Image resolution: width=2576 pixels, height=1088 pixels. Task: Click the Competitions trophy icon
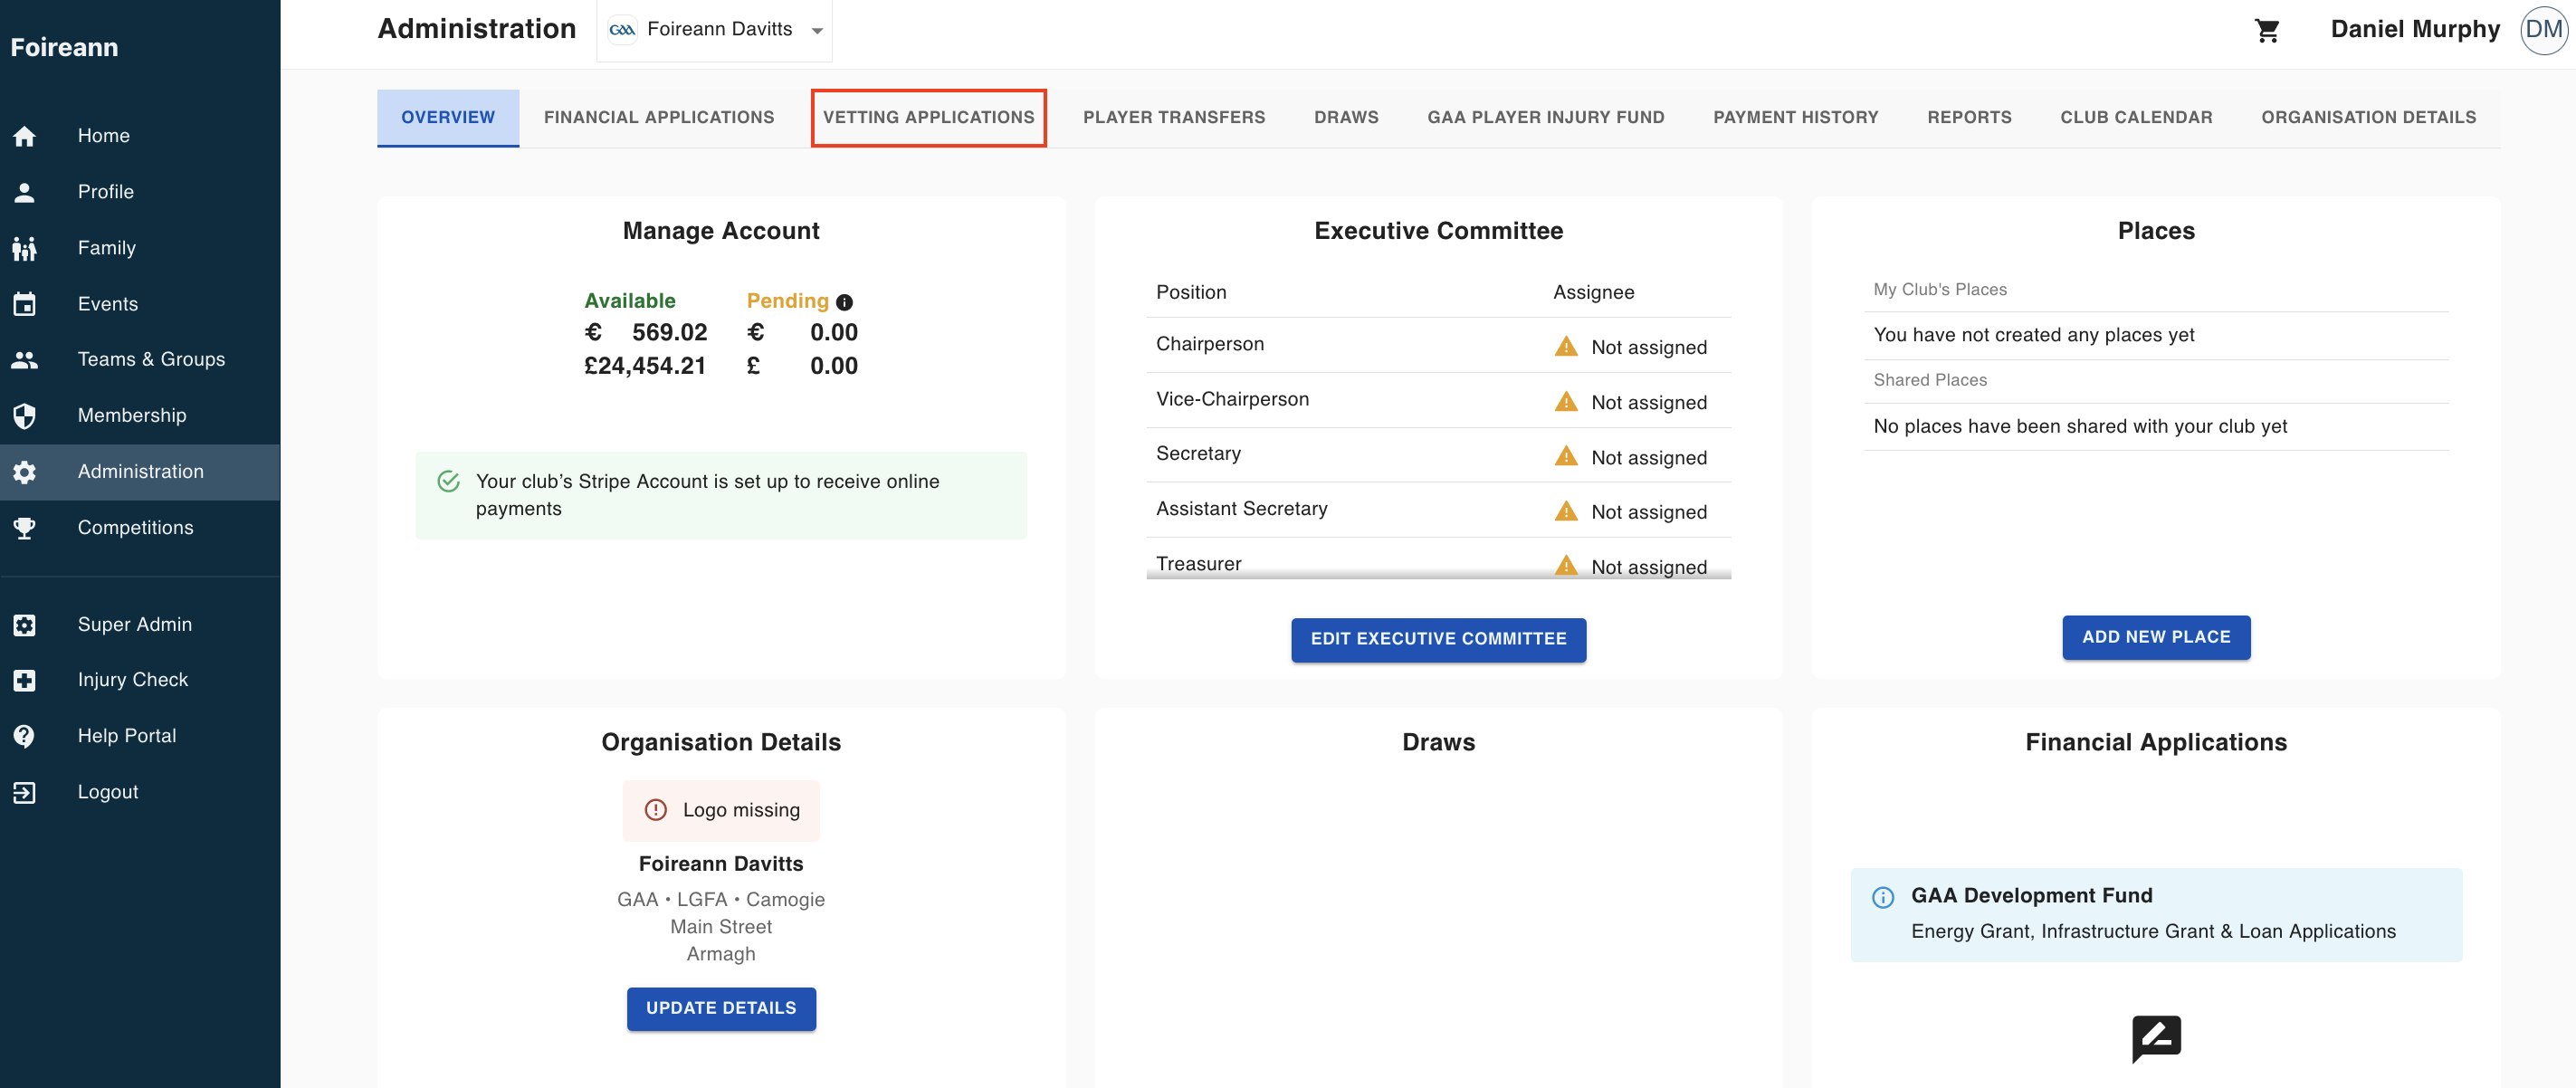[25, 528]
